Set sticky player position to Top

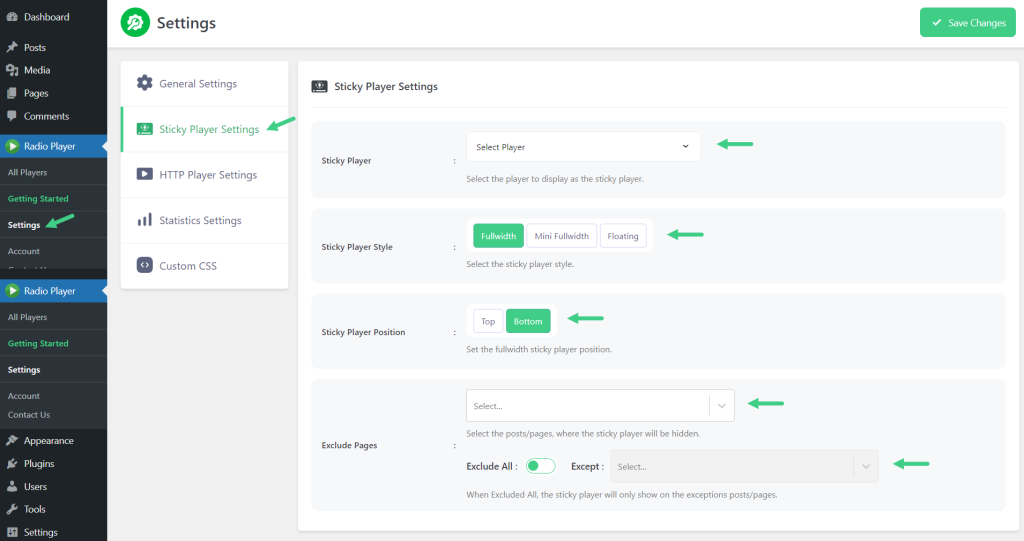(x=488, y=321)
